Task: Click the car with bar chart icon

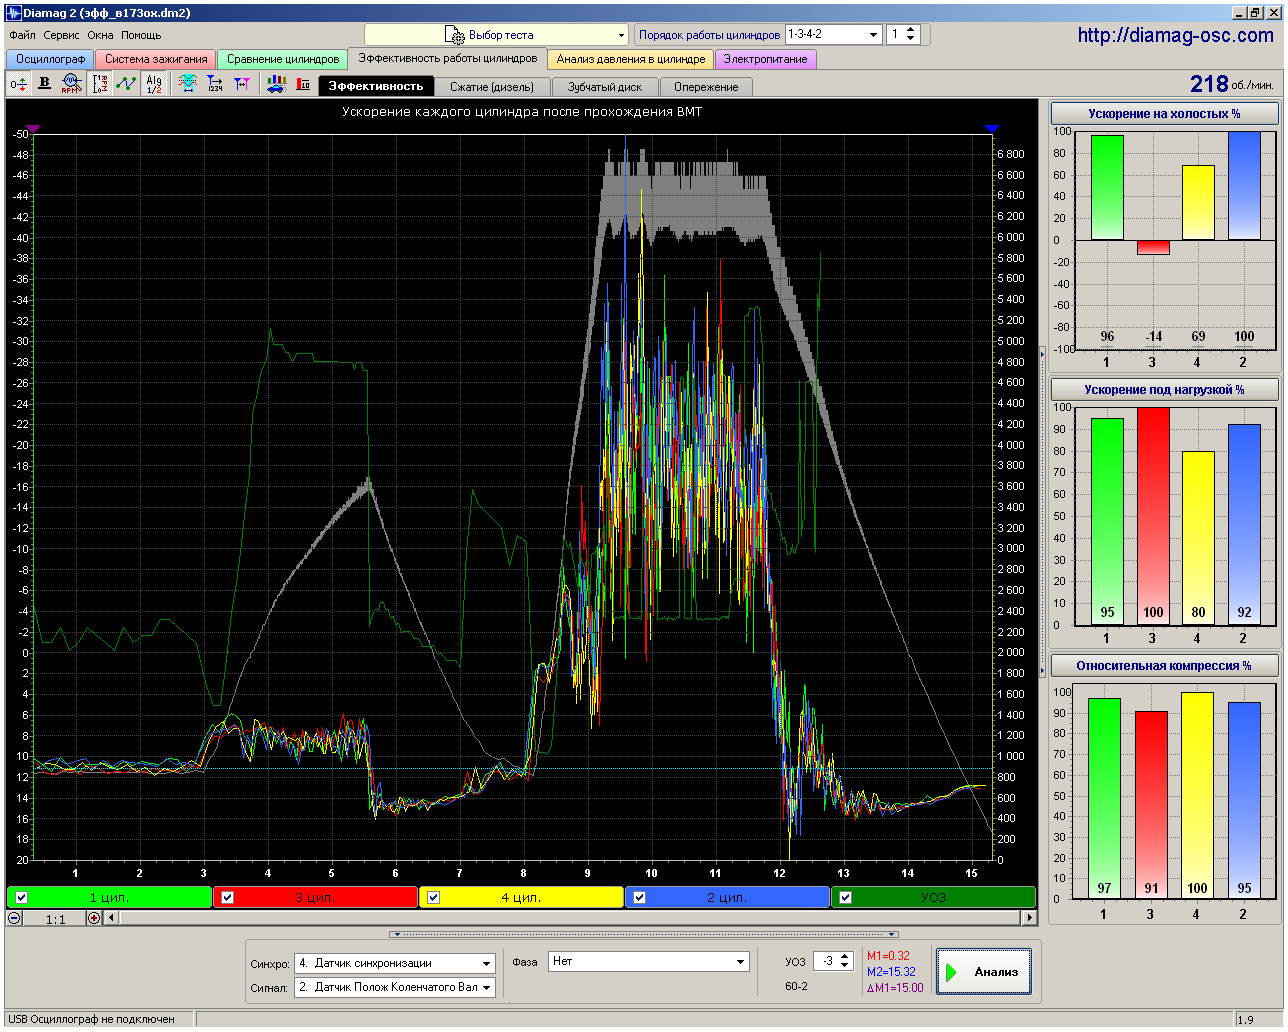Action: 276,85
